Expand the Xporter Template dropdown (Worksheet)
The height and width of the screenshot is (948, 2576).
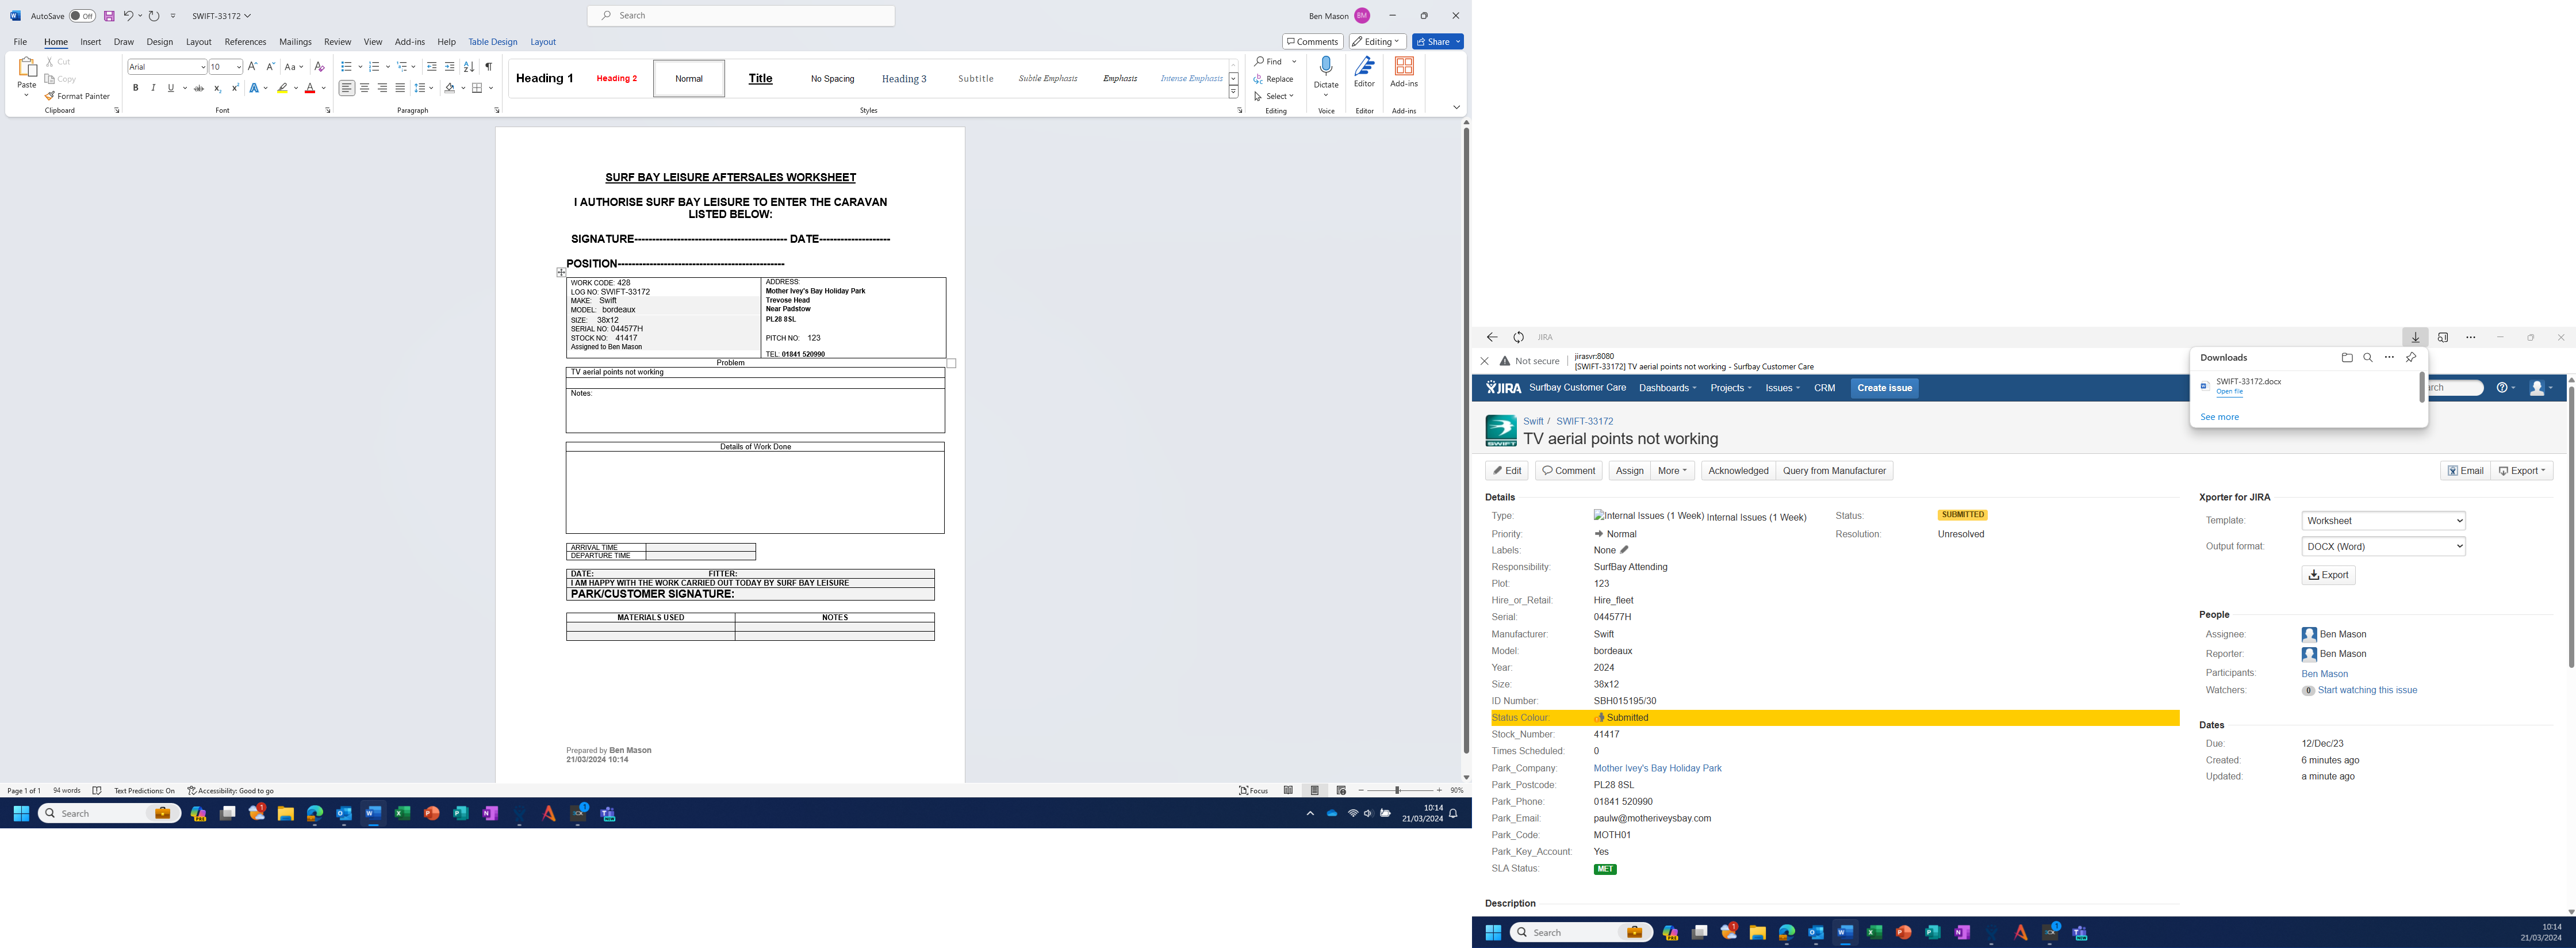pyautogui.click(x=2383, y=521)
